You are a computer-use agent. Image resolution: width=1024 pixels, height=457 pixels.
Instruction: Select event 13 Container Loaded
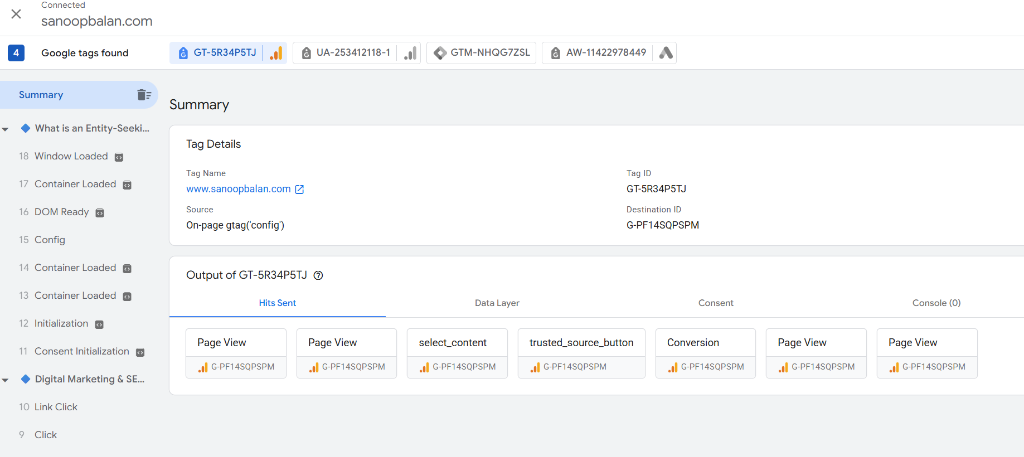pyautogui.click(x=76, y=296)
